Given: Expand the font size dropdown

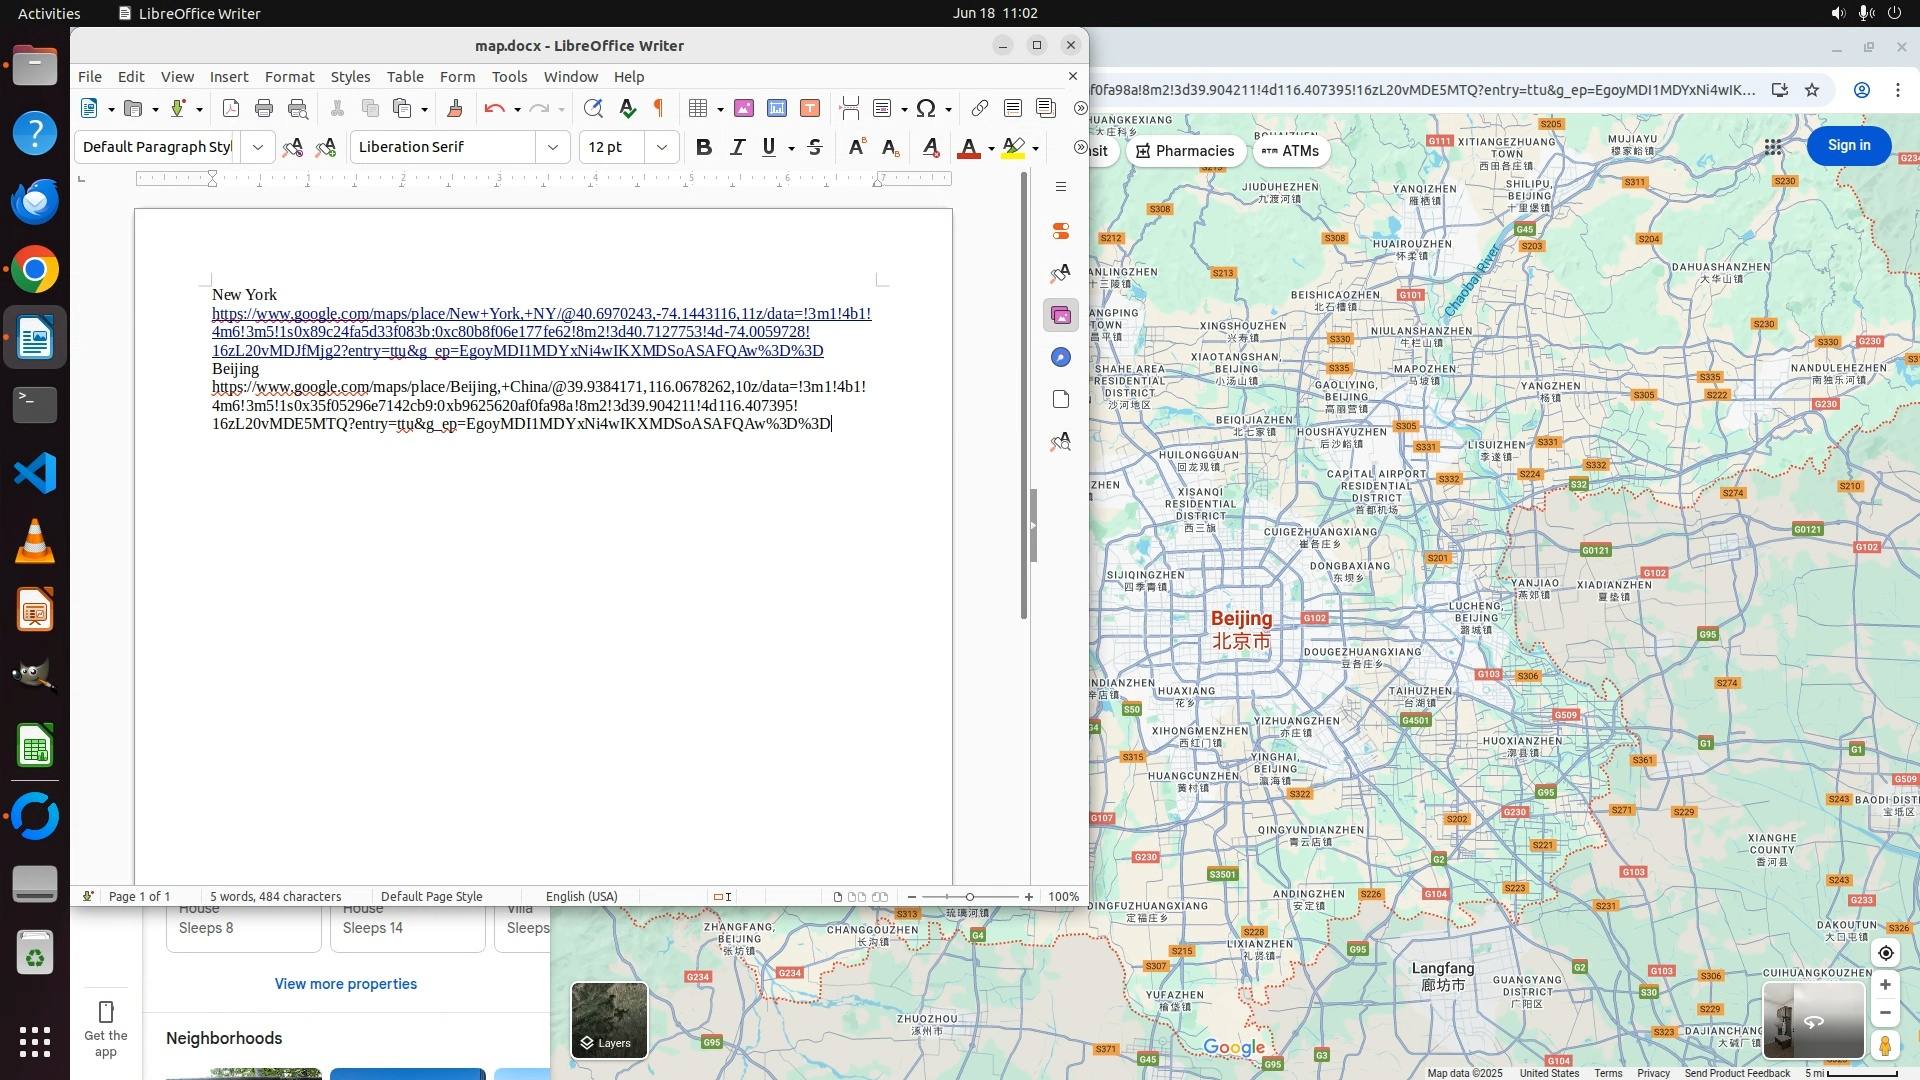Looking at the screenshot, I should [661, 148].
